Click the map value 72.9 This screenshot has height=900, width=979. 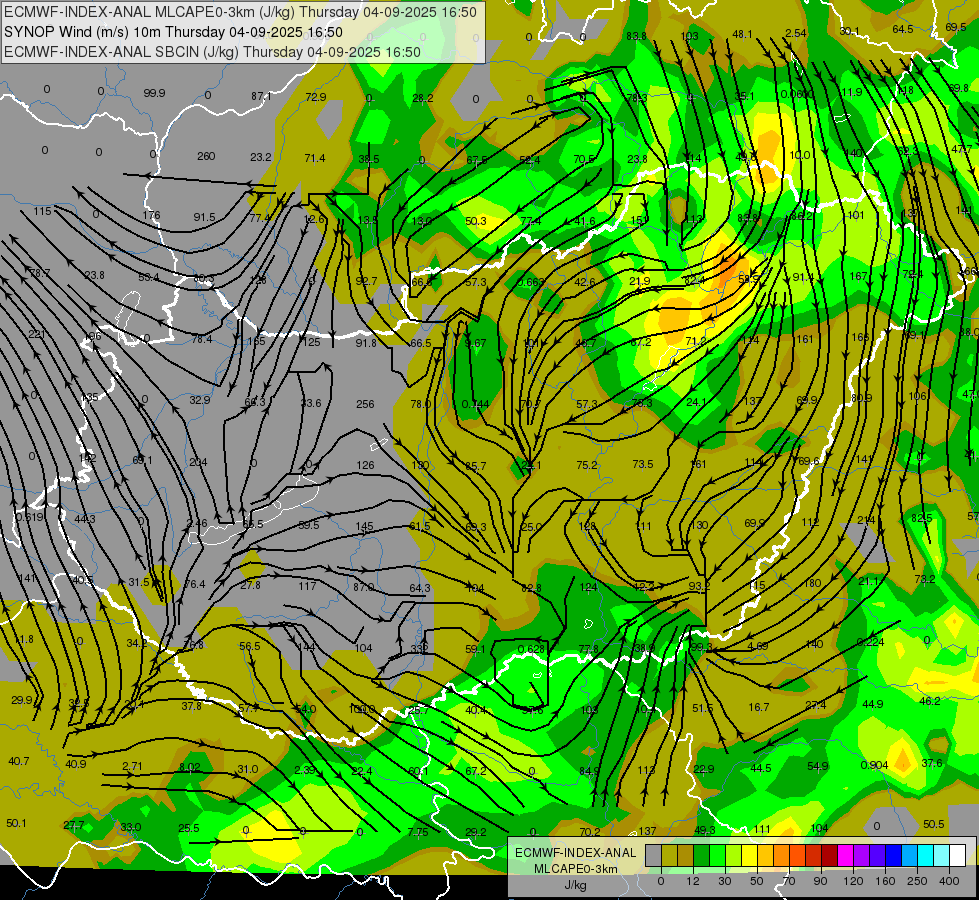pos(316,97)
